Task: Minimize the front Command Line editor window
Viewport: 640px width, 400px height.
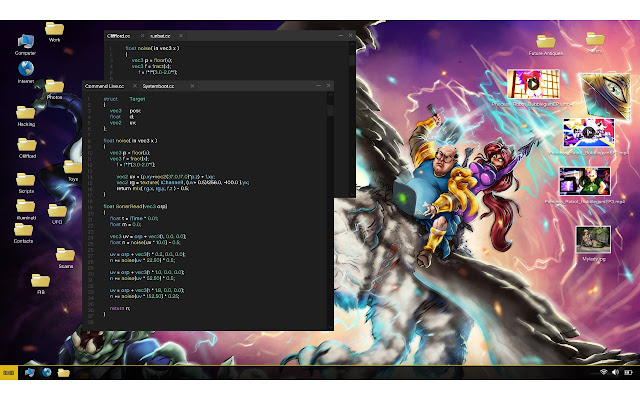Action: click(318, 86)
